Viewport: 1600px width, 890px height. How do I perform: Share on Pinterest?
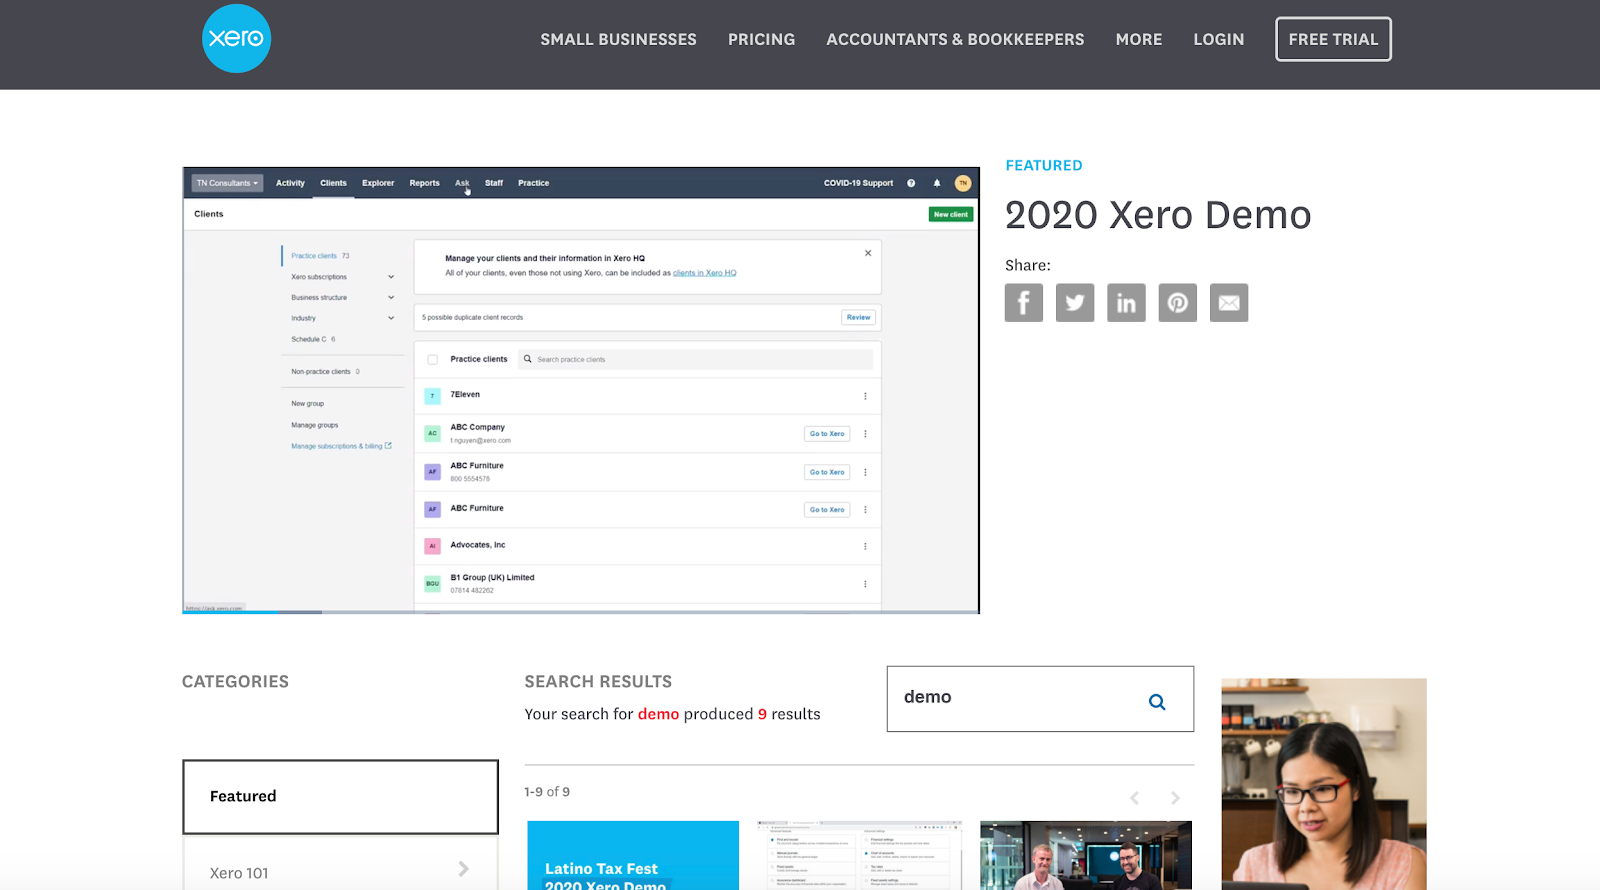(1178, 303)
